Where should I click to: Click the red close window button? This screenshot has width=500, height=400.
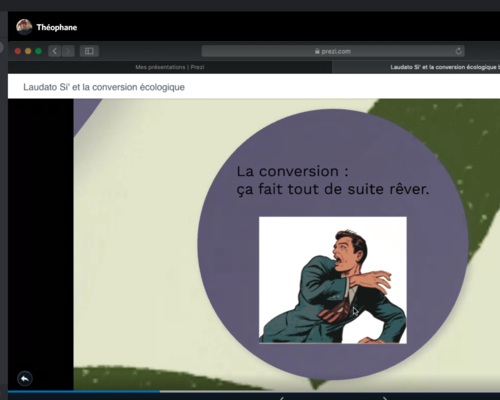click(x=18, y=51)
